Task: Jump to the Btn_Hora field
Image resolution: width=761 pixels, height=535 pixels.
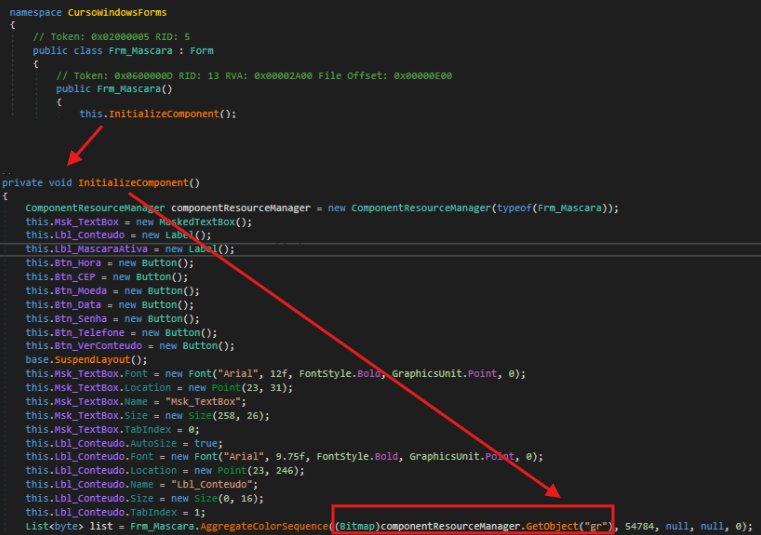Action: (74, 263)
